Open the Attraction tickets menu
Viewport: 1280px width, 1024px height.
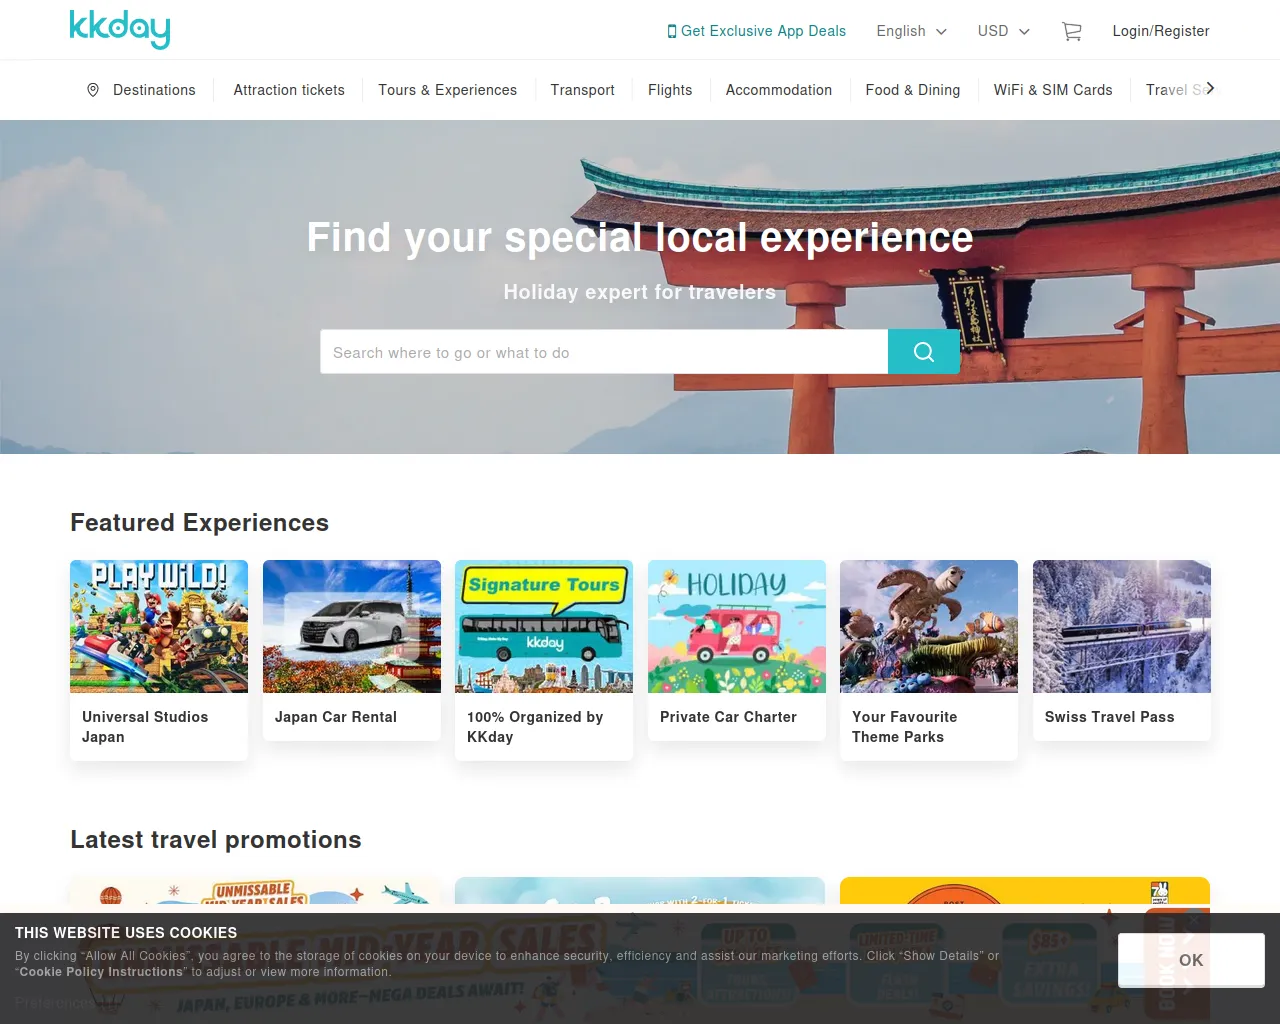pos(289,90)
